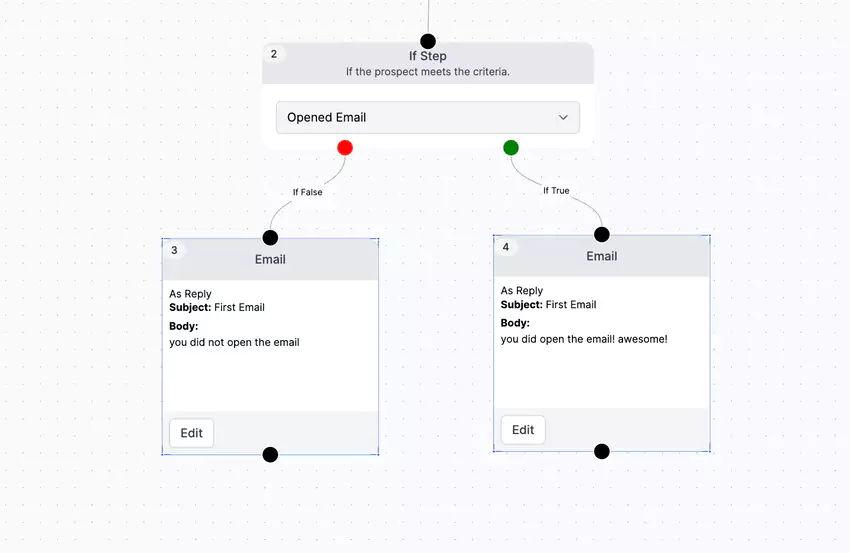Select the Email step 3 header
This screenshot has width=850, height=553.
click(270, 259)
